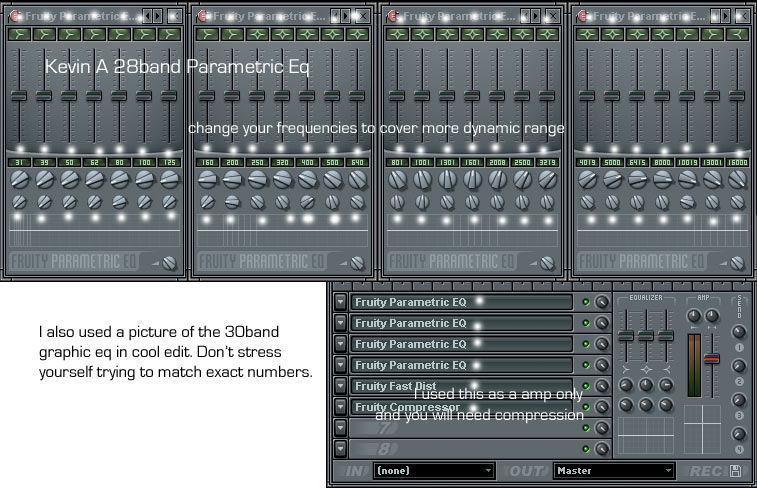
Task: Open the OUT dropdown showing Master
Action: [614, 471]
